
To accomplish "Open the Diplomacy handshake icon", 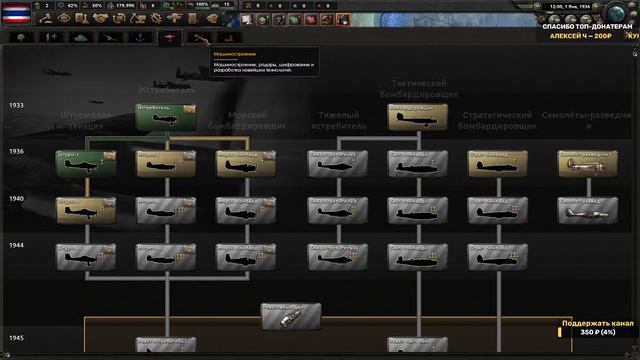I will pyautogui.click(x=100, y=18).
